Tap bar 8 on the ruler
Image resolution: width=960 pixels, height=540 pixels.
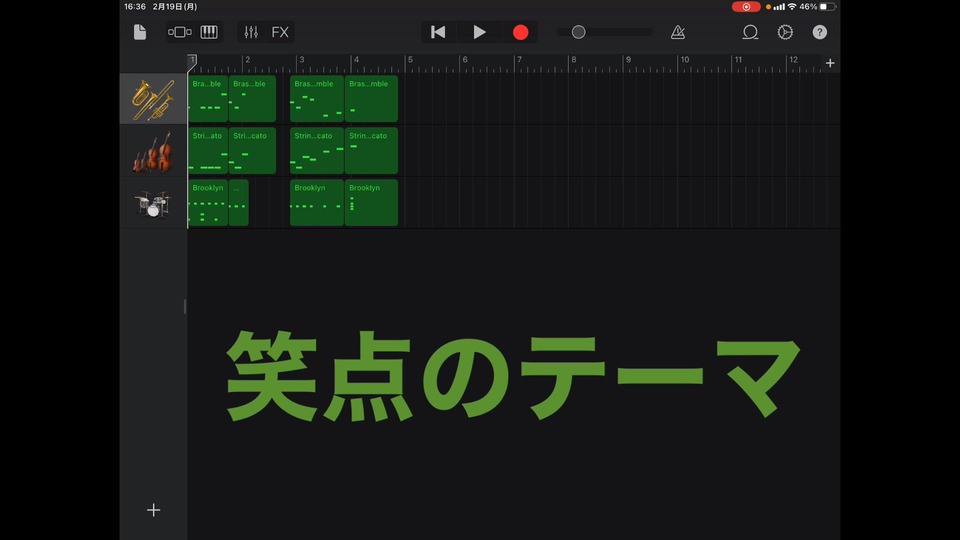coord(573,59)
